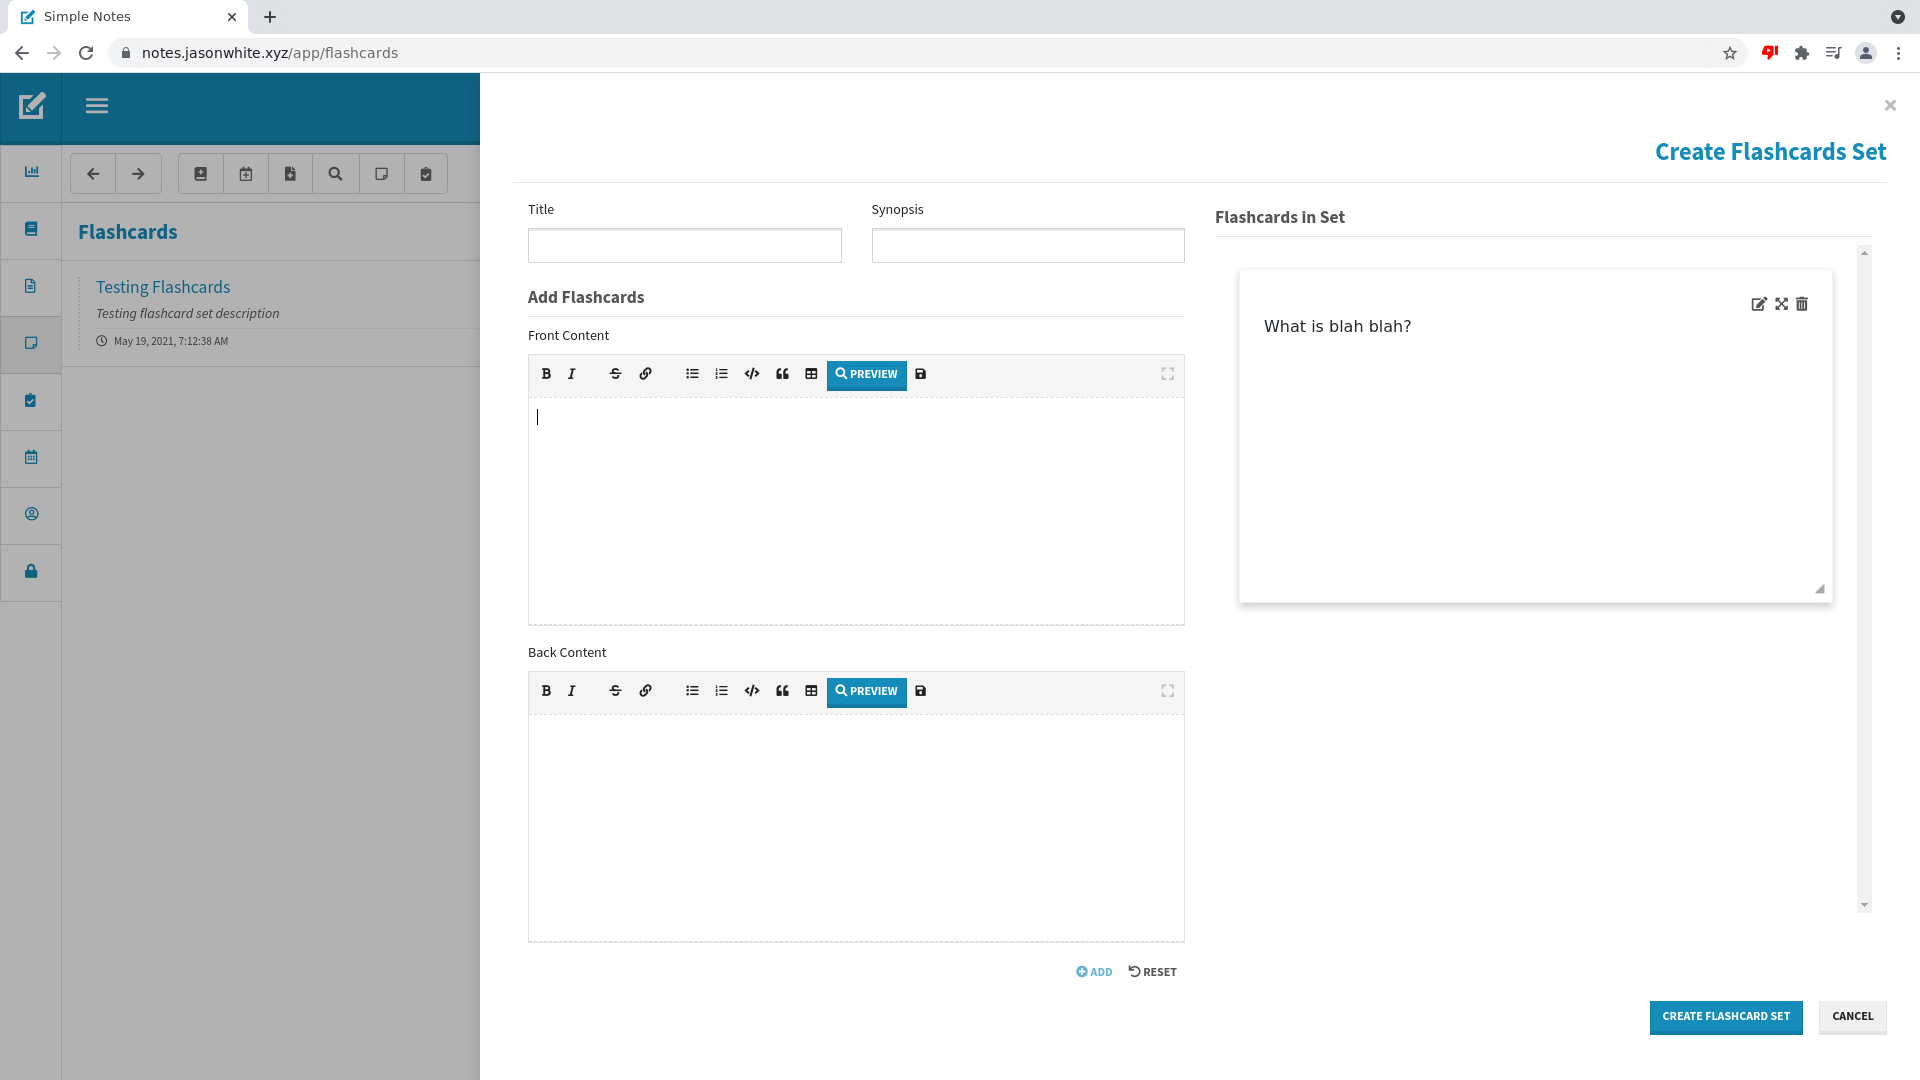Screen dimensions: 1920x1080
Task: Edit the 'What is blah blah?' flashcard
Action: 1758,304
